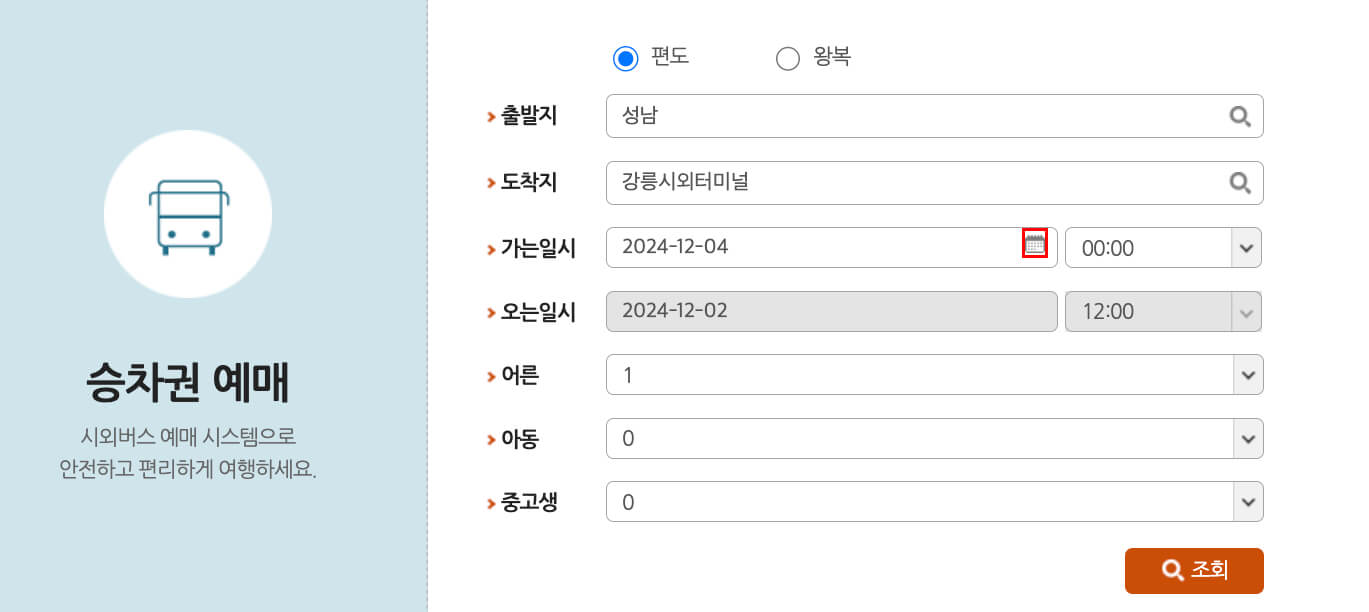Image resolution: width=1369 pixels, height=612 pixels.
Task: Open the departure time dropdown showing 00:00
Action: (1163, 247)
